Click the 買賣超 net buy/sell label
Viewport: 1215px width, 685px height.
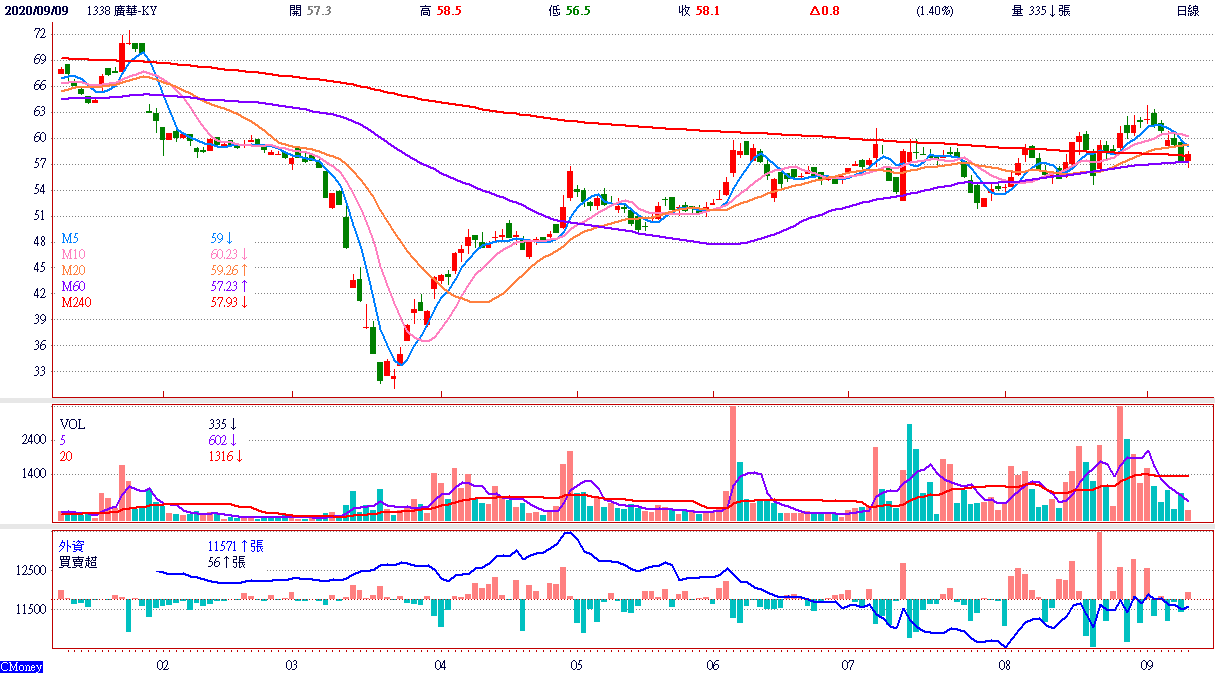pos(78,562)
